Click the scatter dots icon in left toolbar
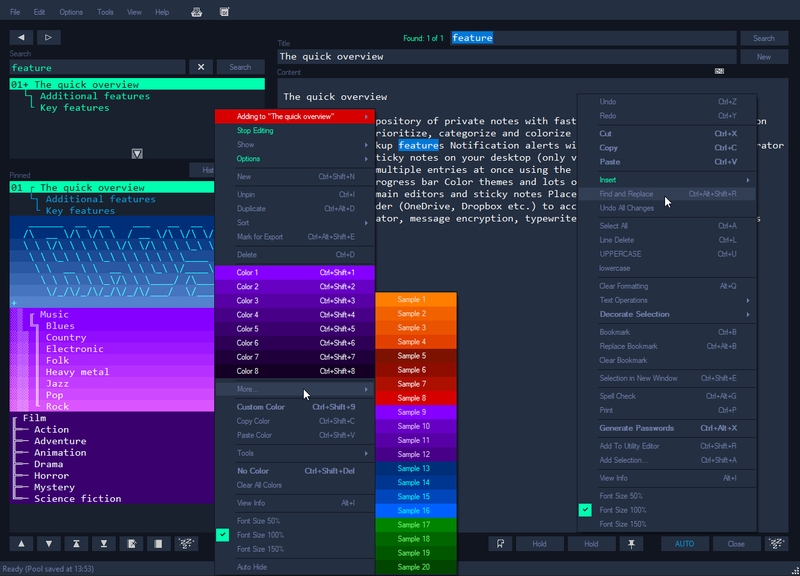This screenshot has width=800, height=576. (186, 544)
